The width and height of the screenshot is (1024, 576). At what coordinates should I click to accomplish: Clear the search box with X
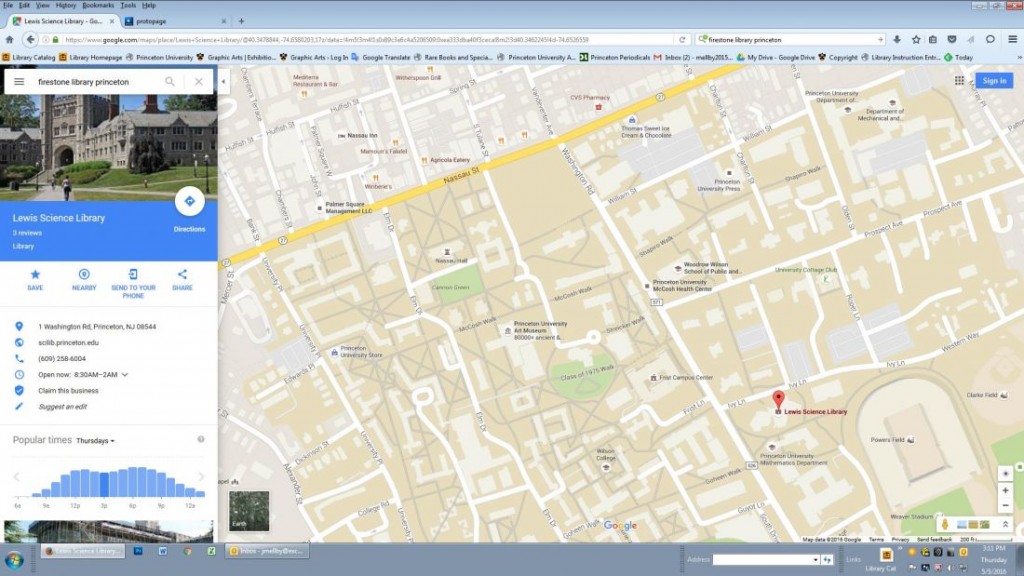coord(199,81)
